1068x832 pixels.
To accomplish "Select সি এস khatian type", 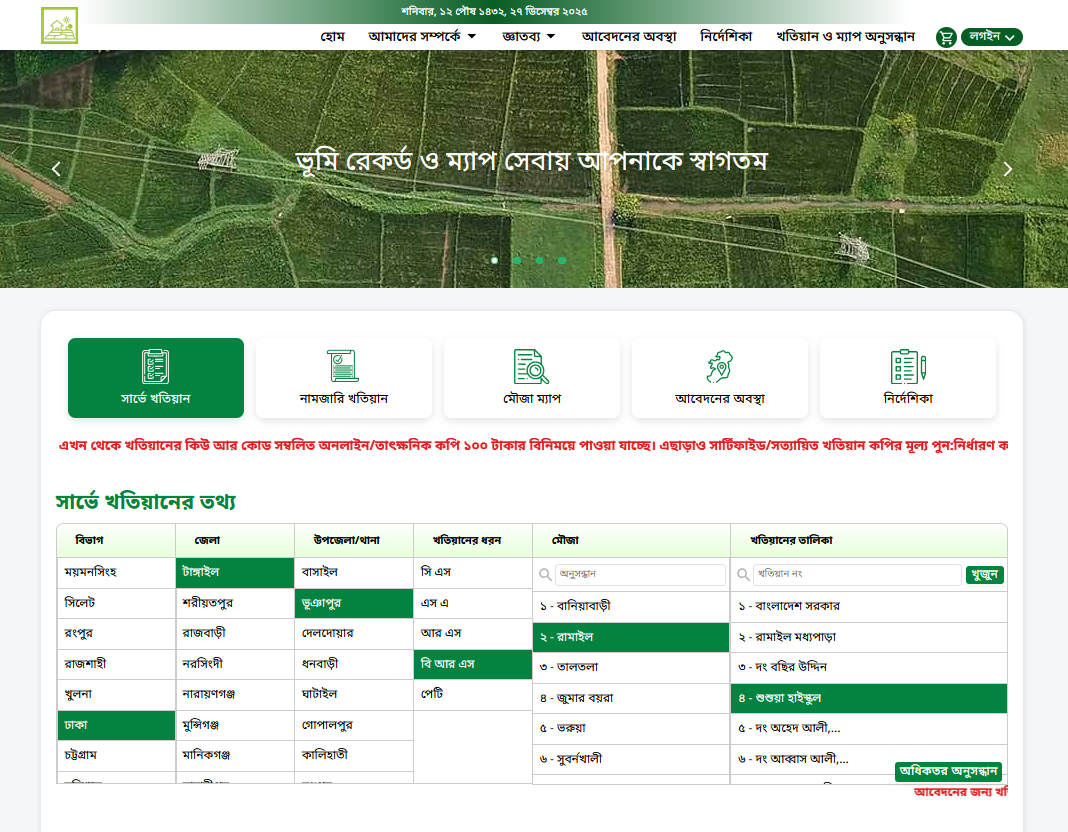I will (472, 573).
